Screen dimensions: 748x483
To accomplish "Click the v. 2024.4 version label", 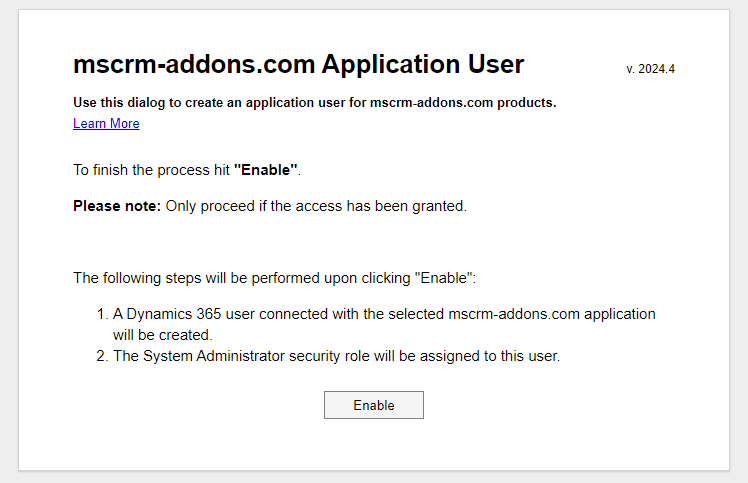I will (651, 69).
